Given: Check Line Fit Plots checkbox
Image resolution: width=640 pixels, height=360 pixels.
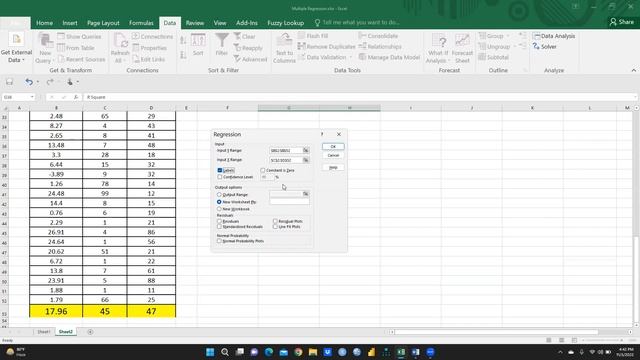Looking at the screenshot, I should point(275,227).
